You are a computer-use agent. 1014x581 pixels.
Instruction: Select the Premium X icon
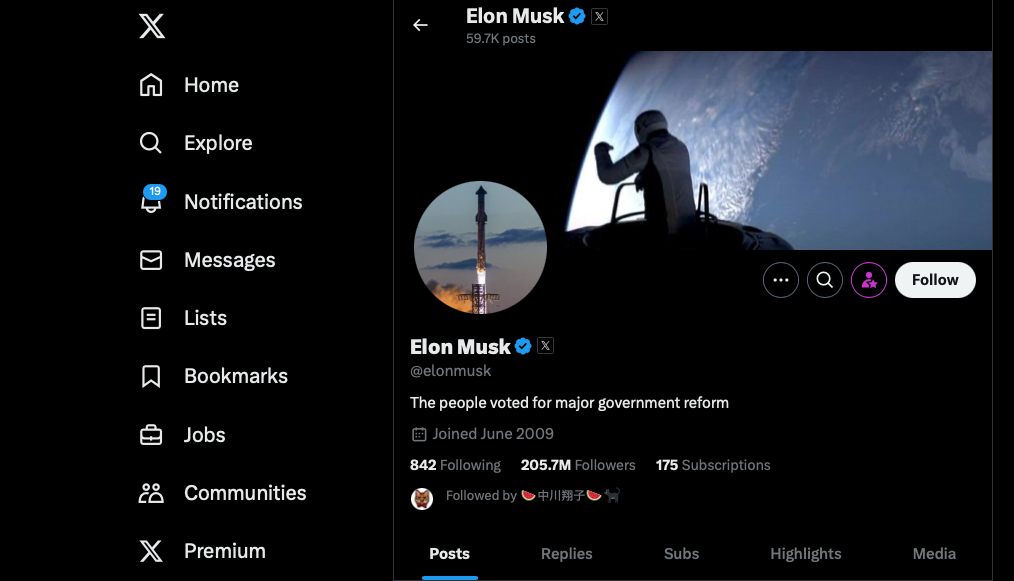coord(151,550)
